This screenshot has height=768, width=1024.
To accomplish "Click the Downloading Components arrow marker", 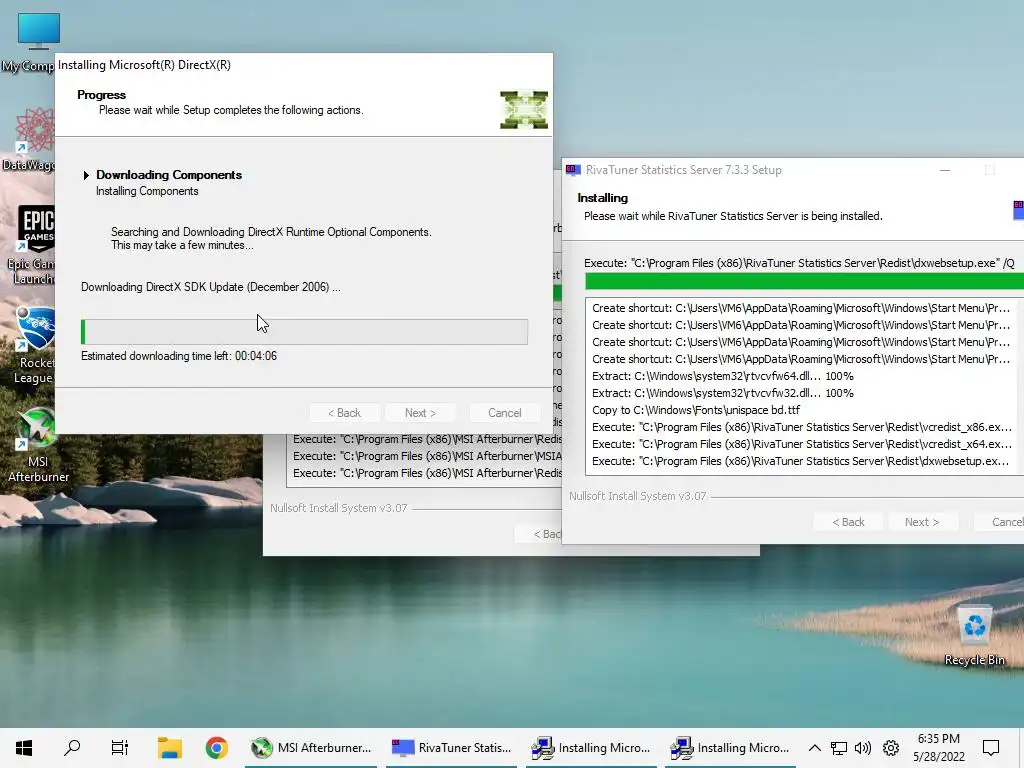I will (86, 175).
